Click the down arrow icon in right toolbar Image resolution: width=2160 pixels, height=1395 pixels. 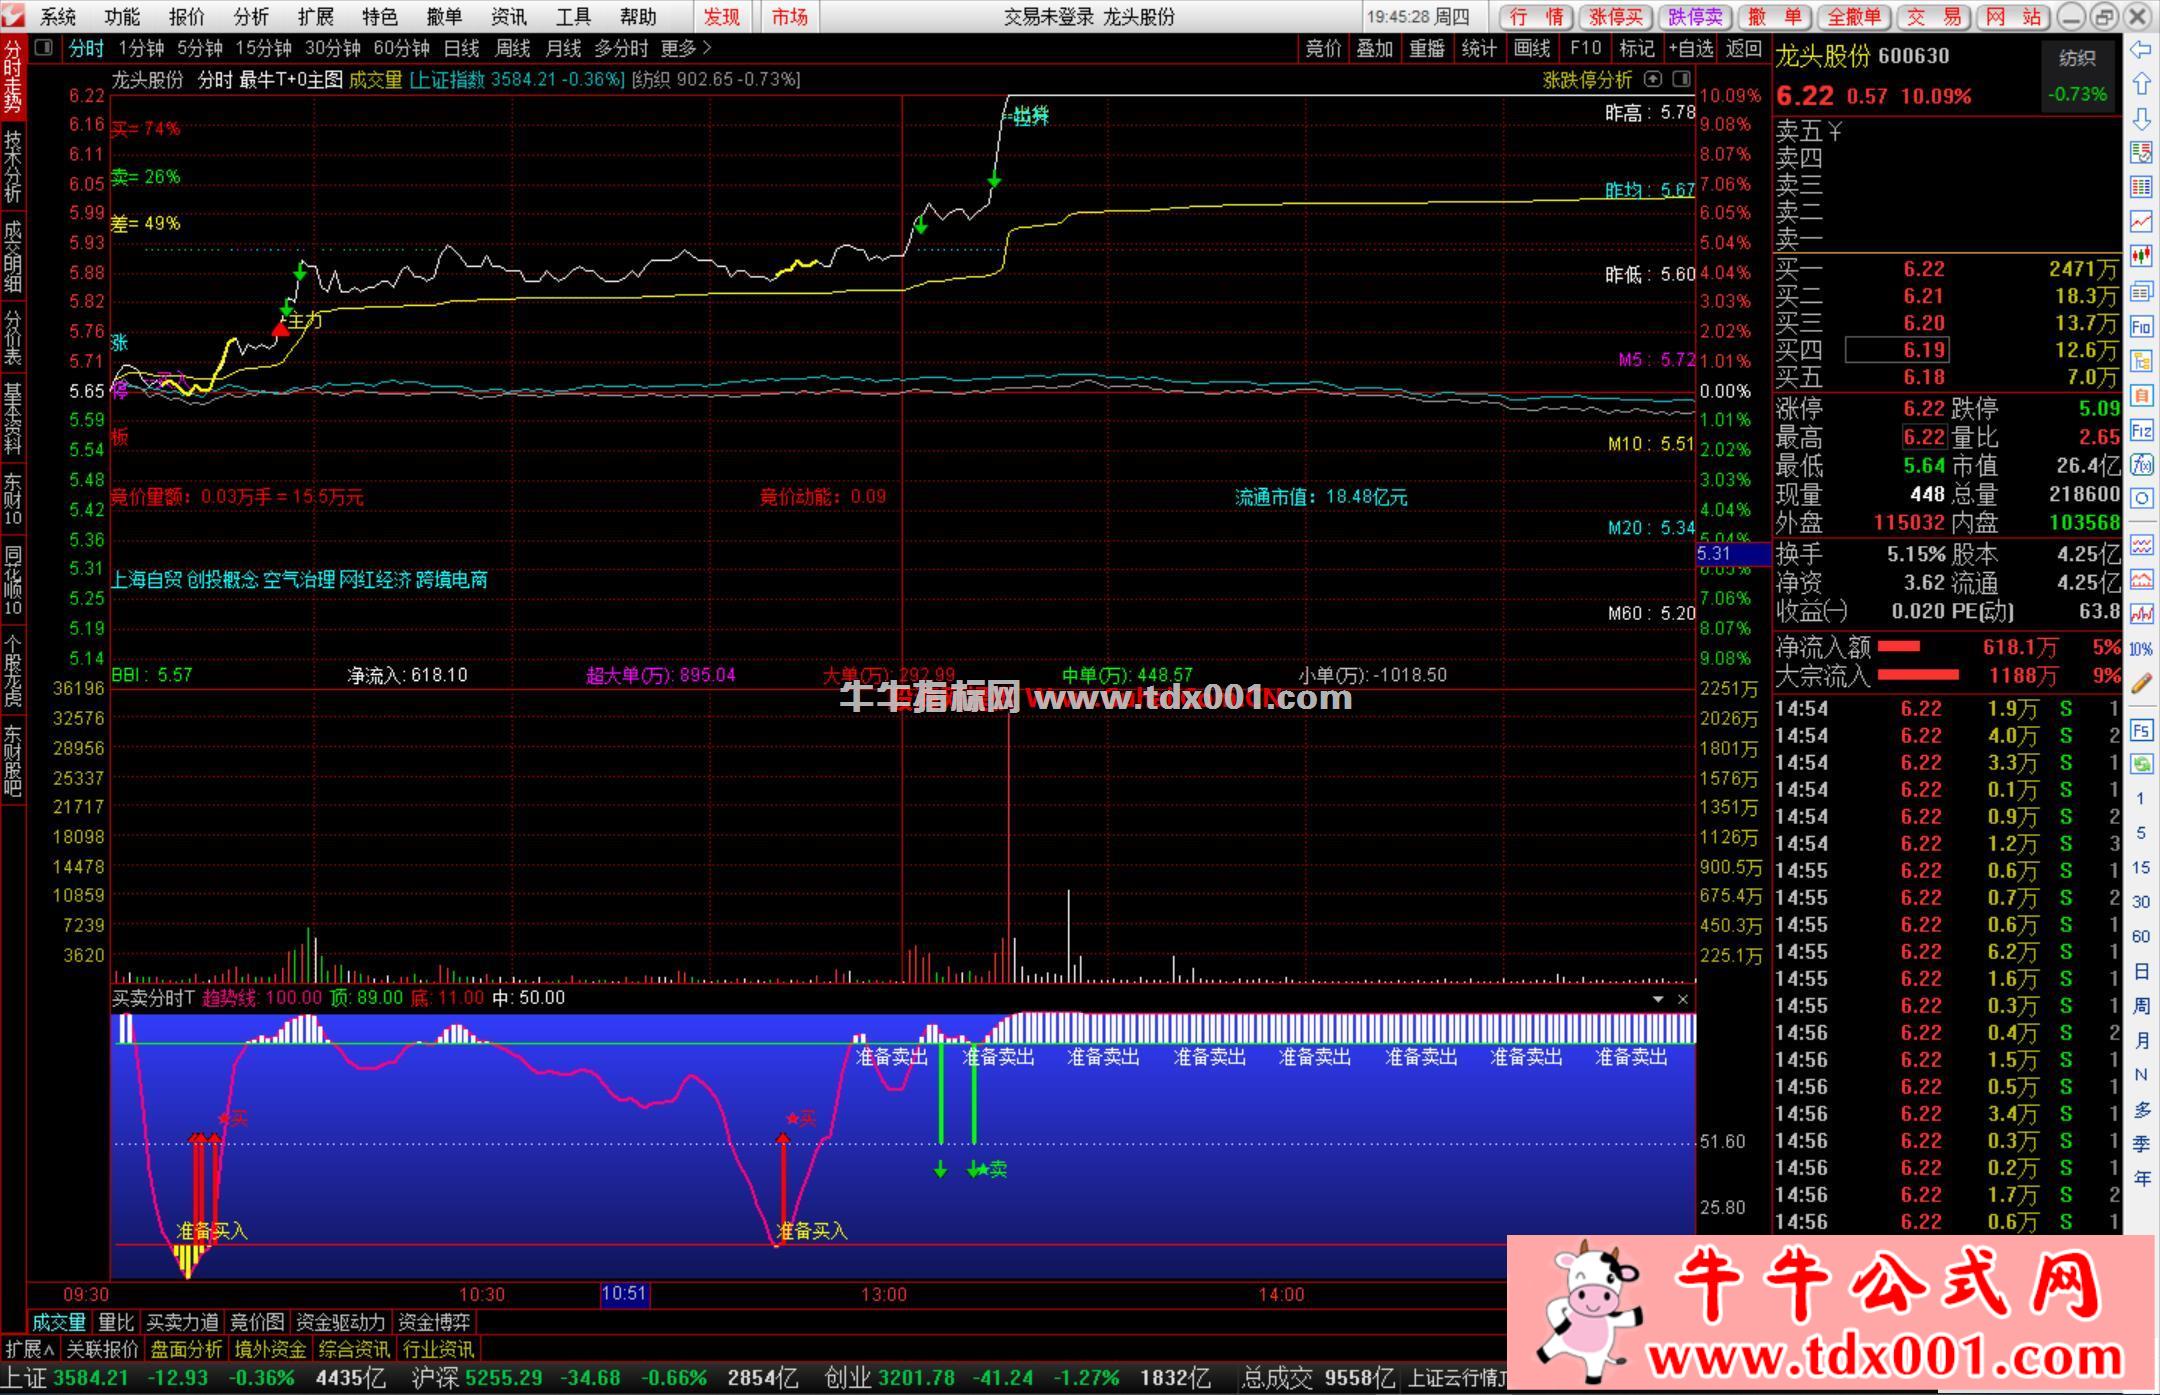(x=2141, y=118)
